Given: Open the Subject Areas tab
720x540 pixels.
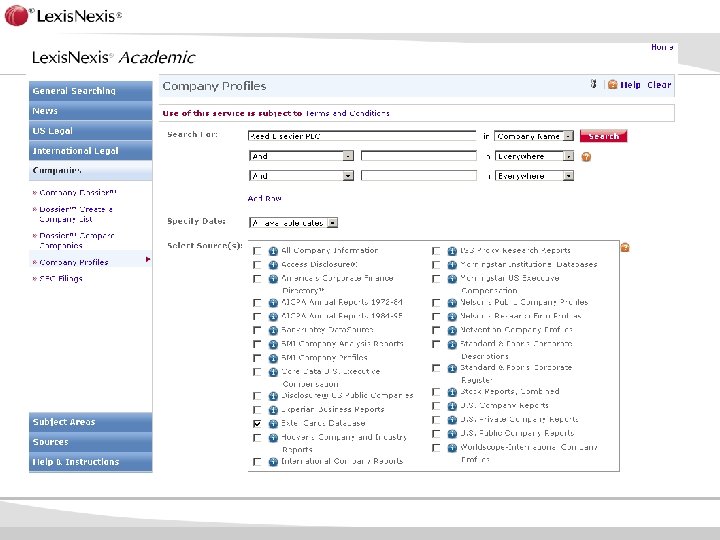Looking at the screenshot, I should [90, 422].
